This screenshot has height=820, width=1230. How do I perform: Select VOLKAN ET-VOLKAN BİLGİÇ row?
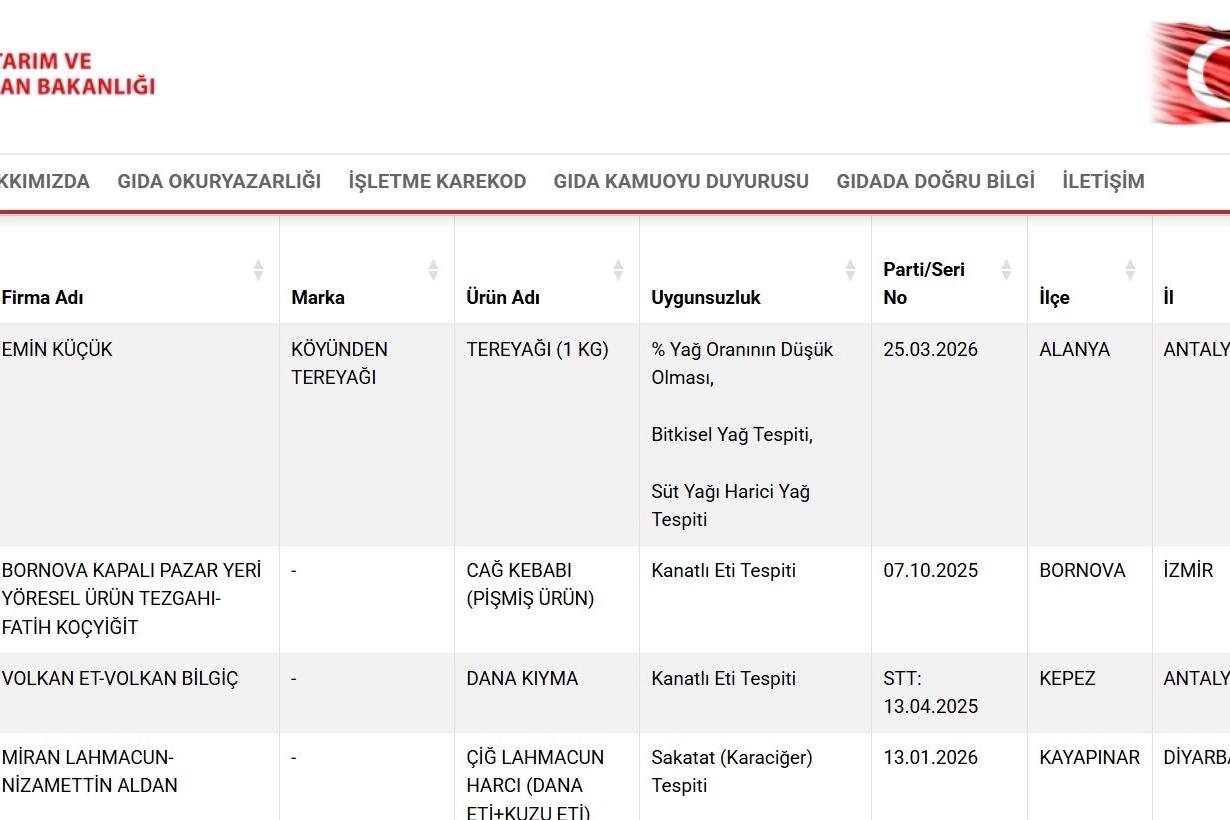pos(120,679)
